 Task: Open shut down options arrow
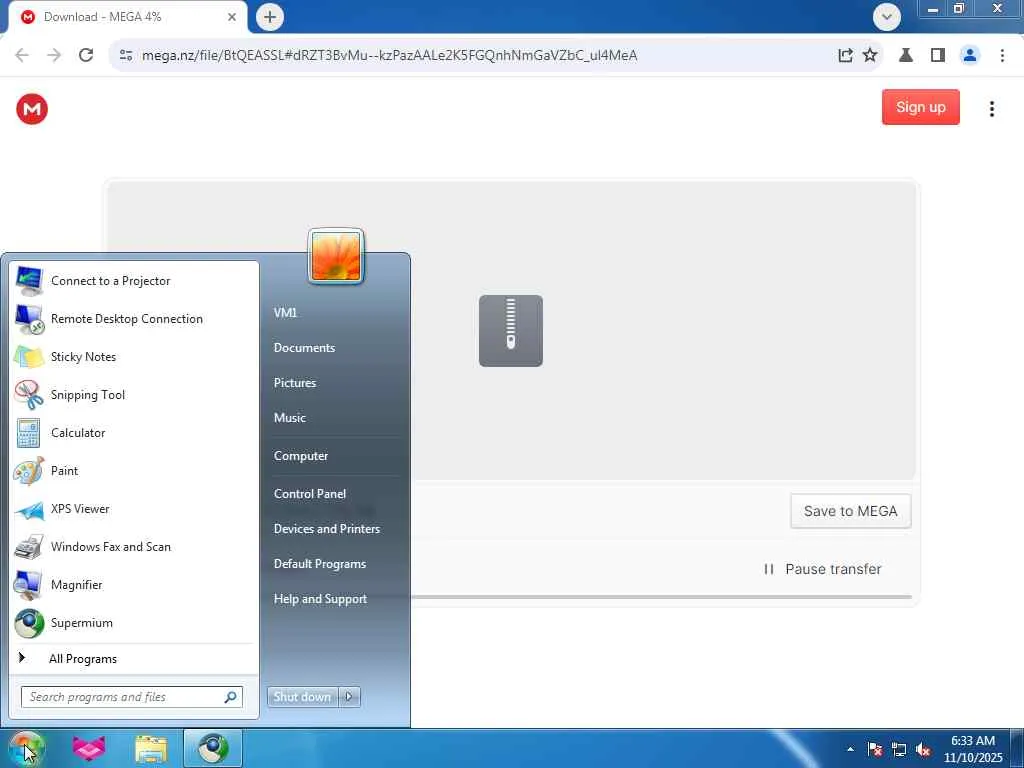pyautogui.click(x=349, y=697)
